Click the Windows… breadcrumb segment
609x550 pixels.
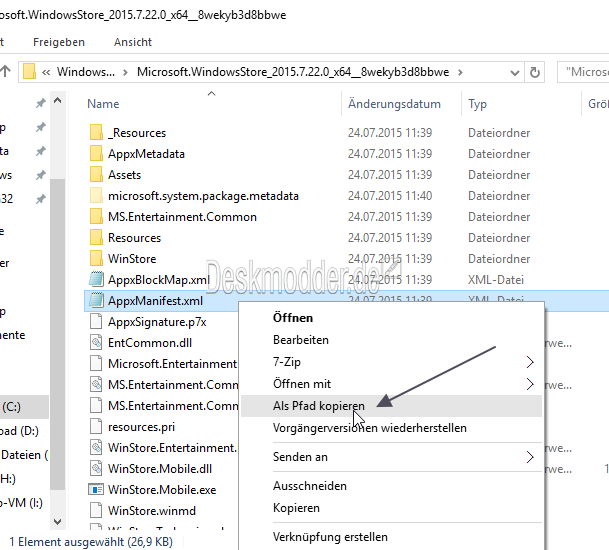[x=86, y=72]
